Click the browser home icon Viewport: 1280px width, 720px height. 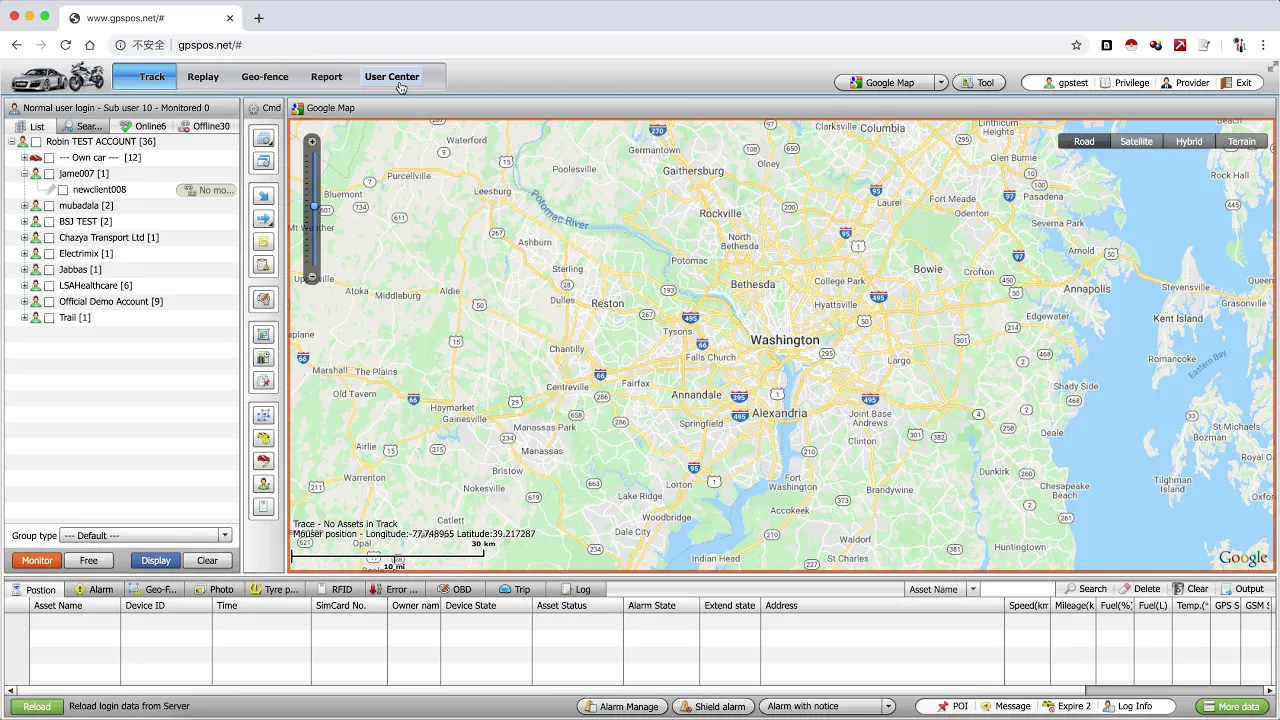[x=90, y=45]
